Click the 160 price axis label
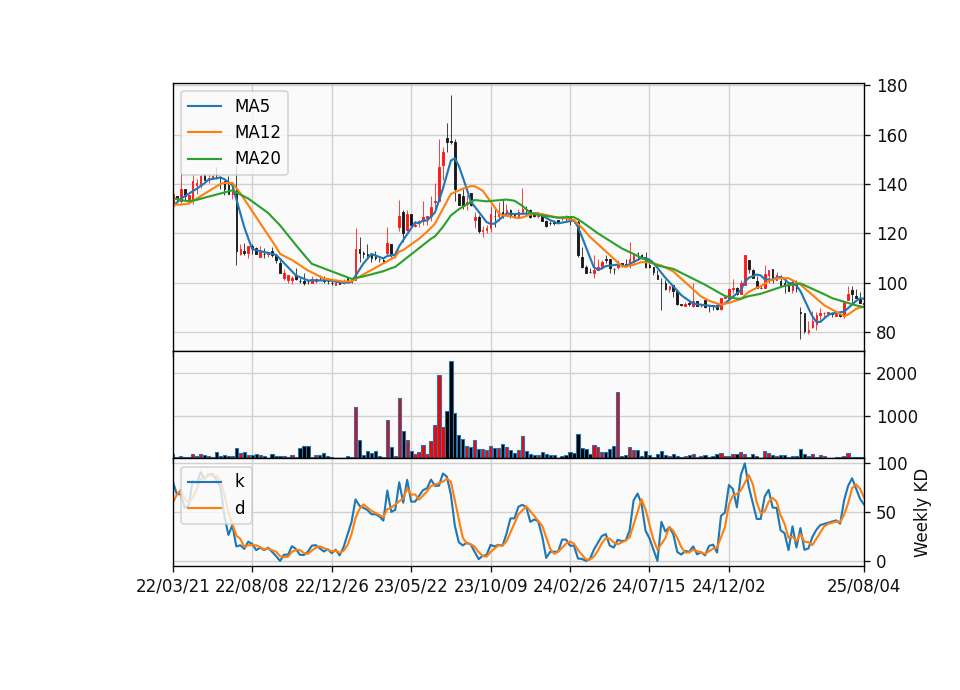Image resolution: width=960 pixels, height=690 pixels. coord(891,136)
